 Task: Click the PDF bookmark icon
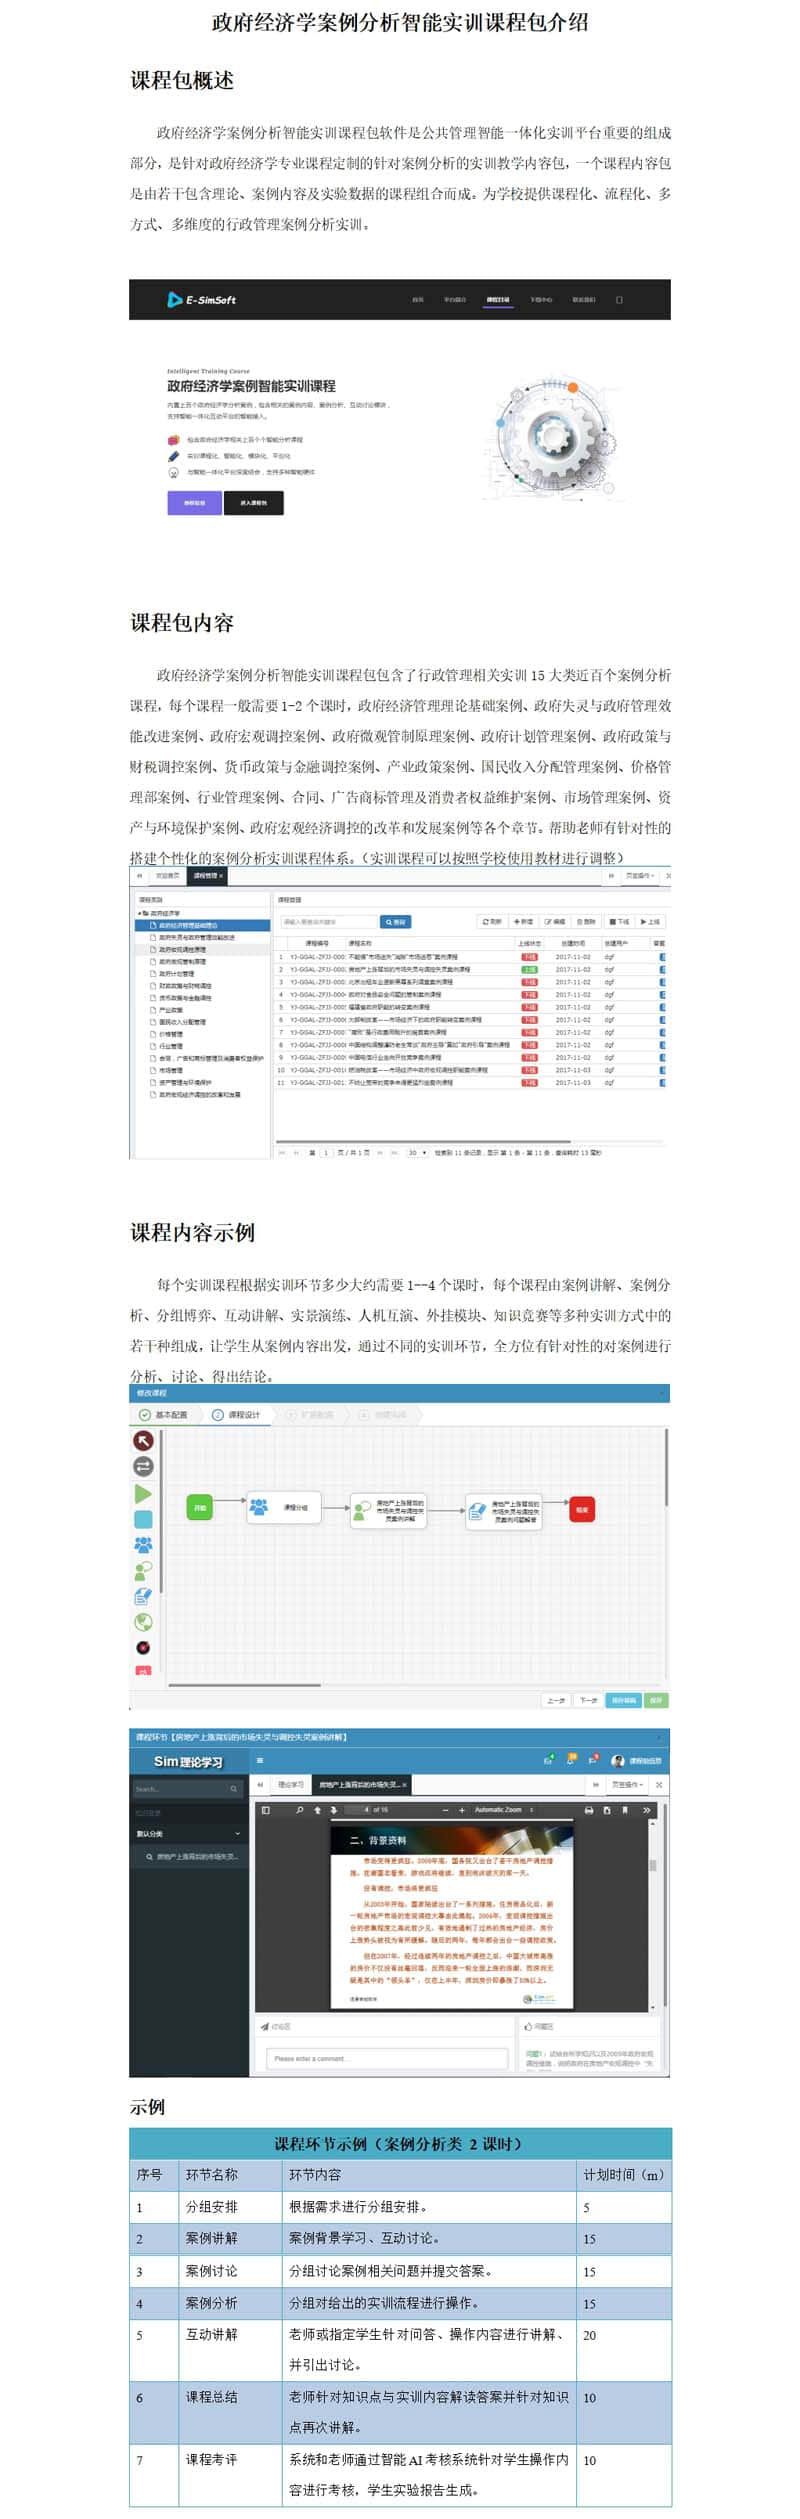pos(625,1810)
